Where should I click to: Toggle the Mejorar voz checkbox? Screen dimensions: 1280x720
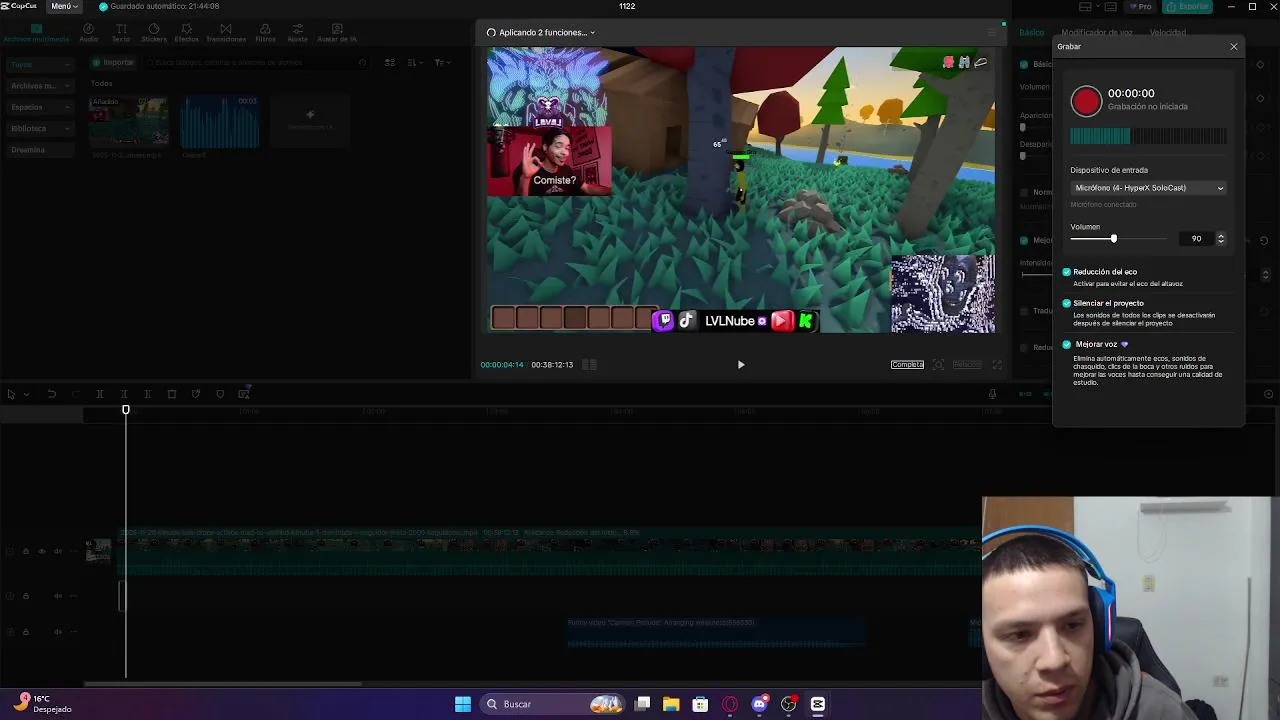pos(1067,344)
